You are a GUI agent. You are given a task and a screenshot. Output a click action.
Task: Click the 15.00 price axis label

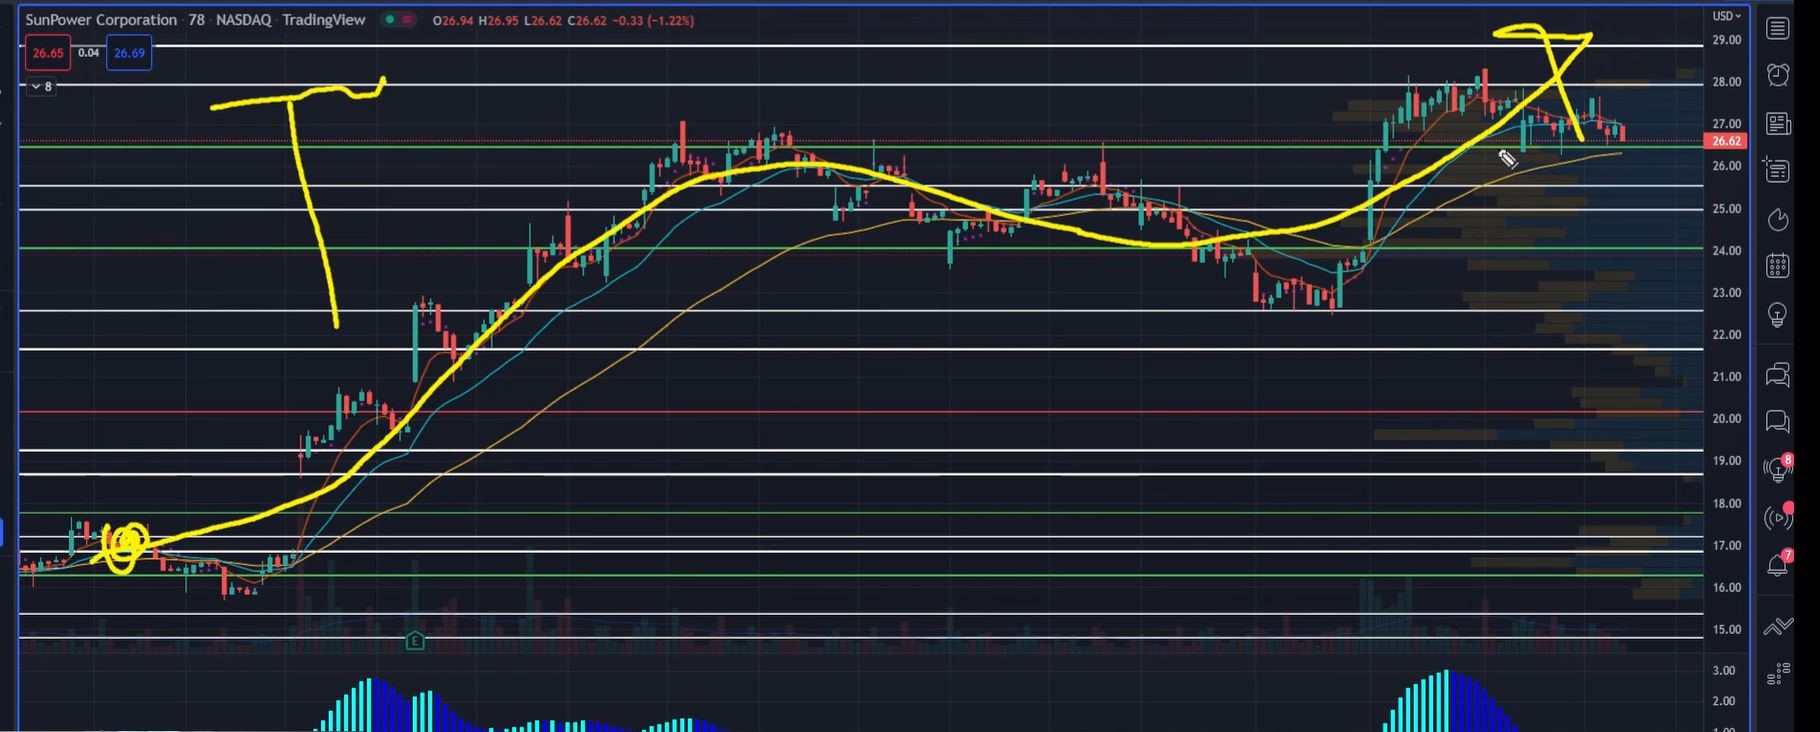(1726, 629)
